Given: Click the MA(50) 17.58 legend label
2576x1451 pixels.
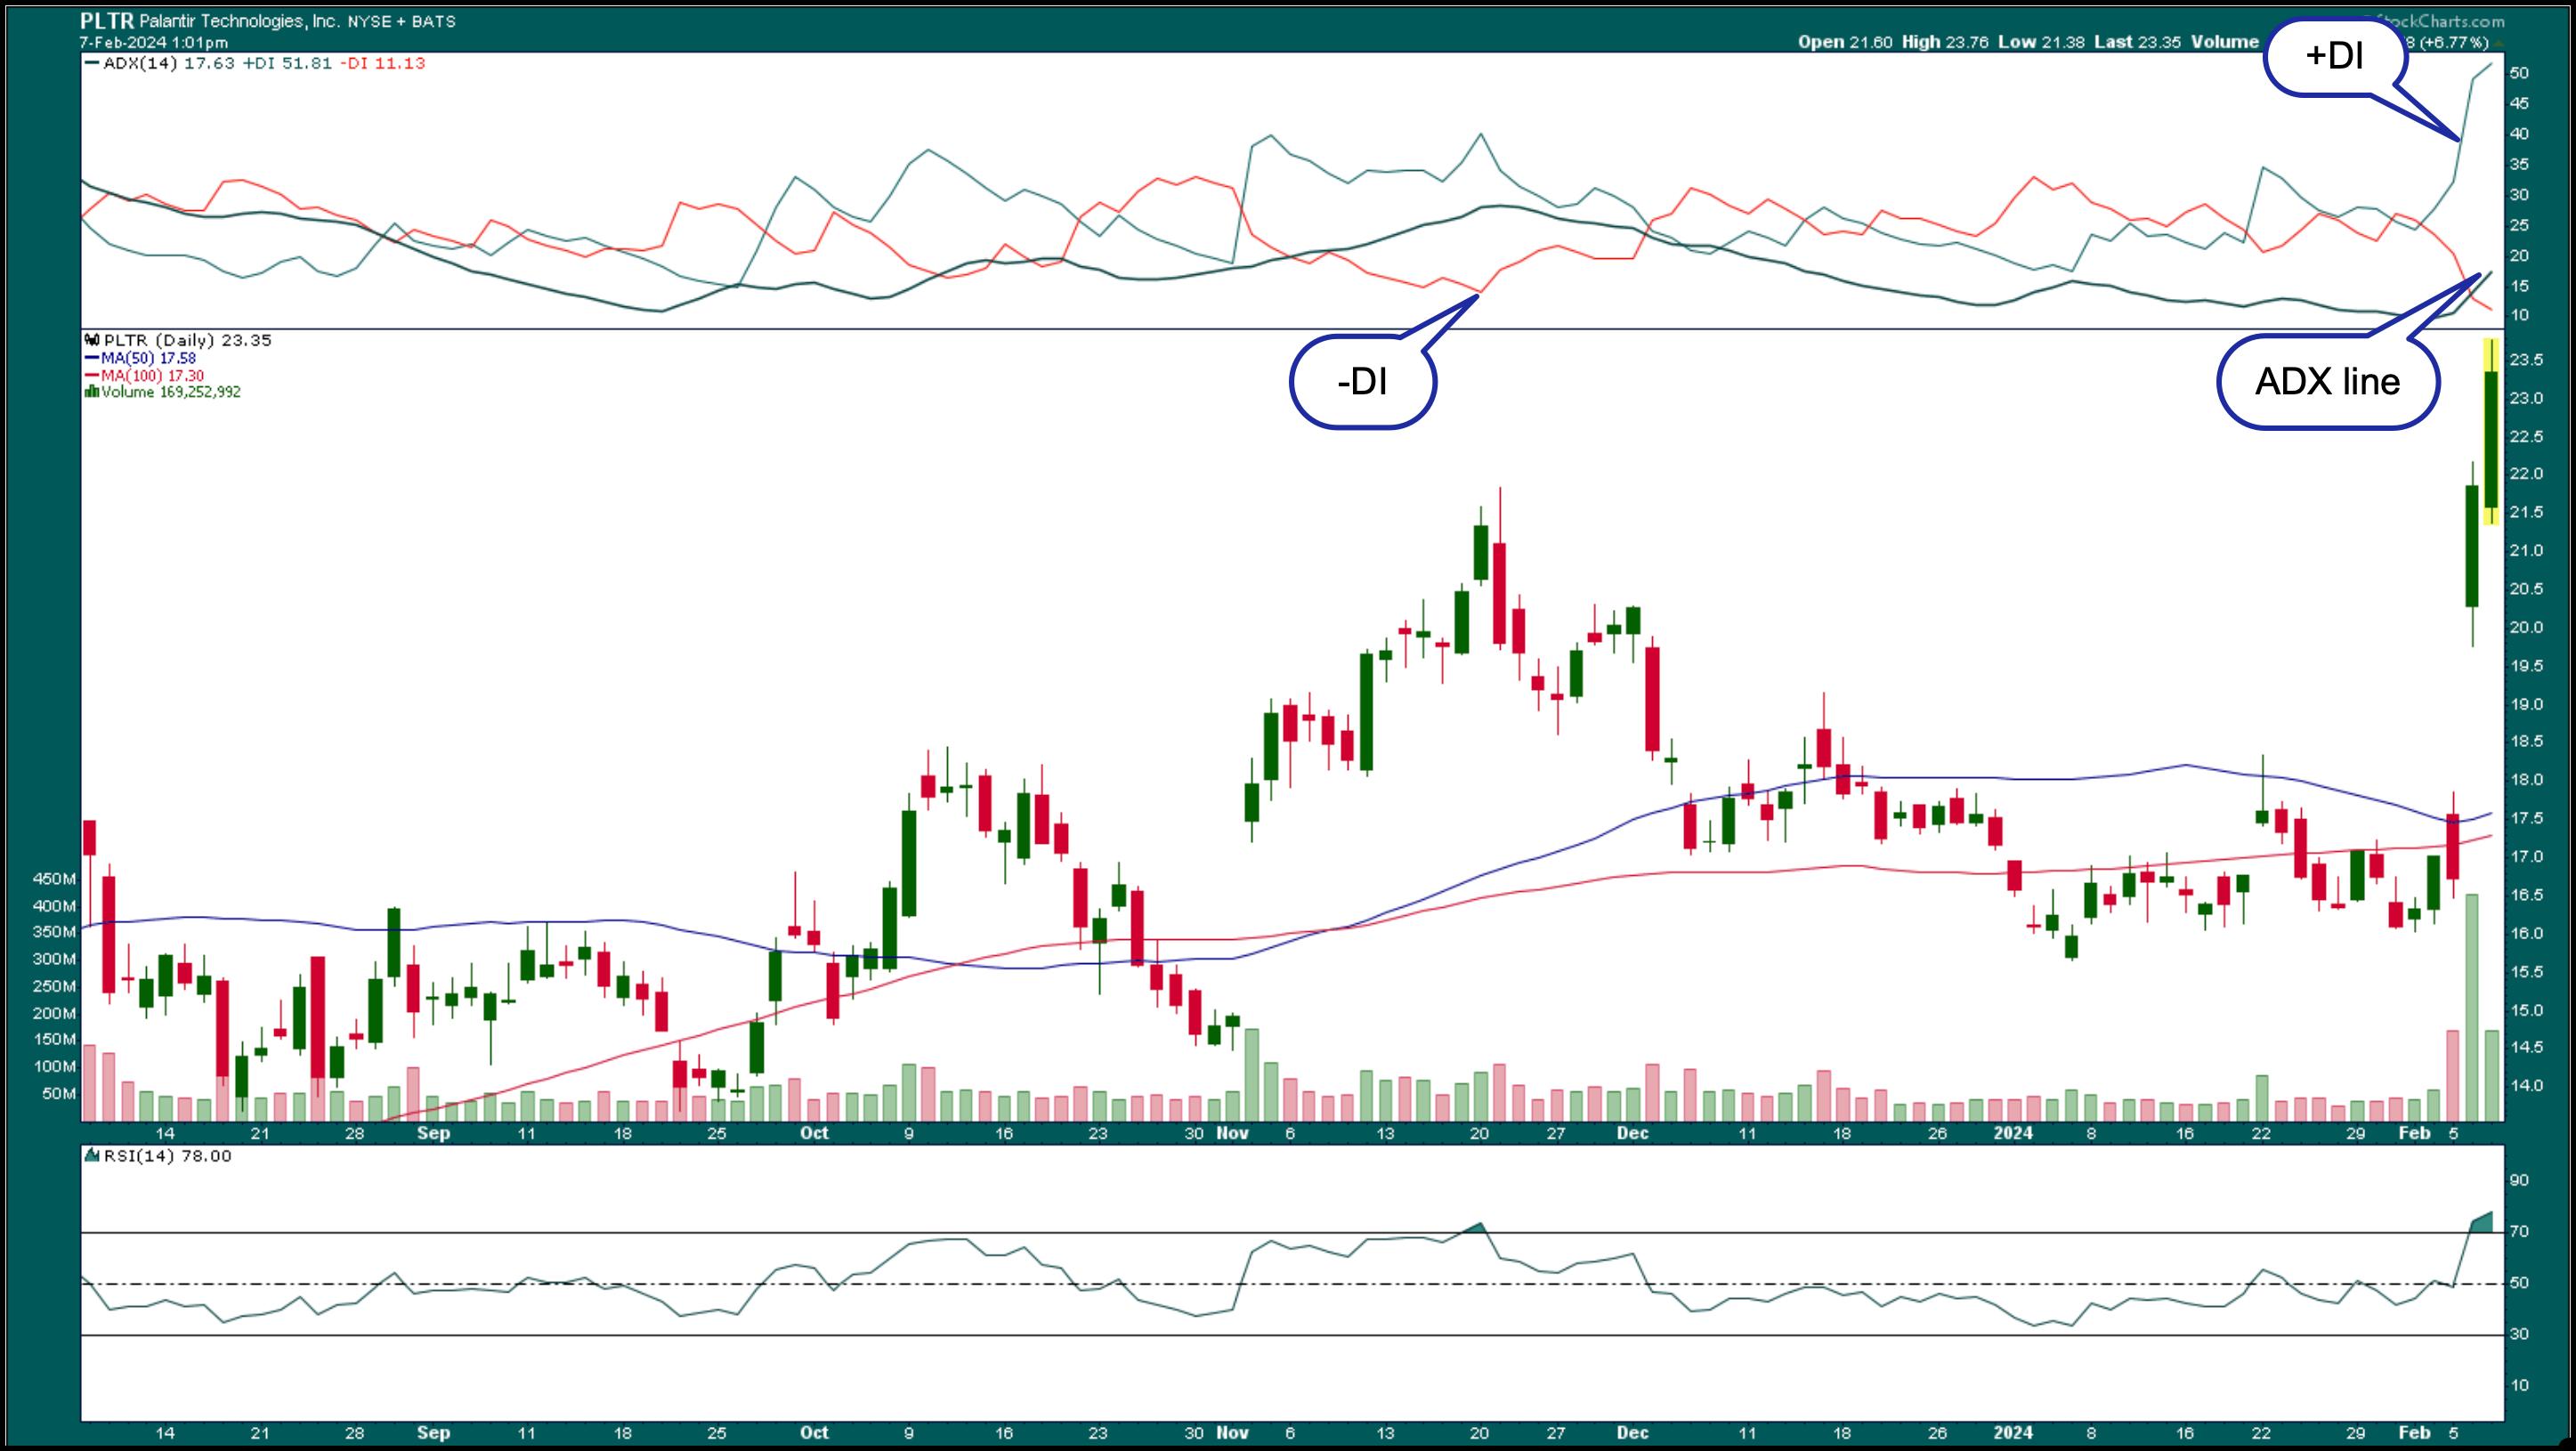Looking at the screenshot, I should click(x=147, y=358).
